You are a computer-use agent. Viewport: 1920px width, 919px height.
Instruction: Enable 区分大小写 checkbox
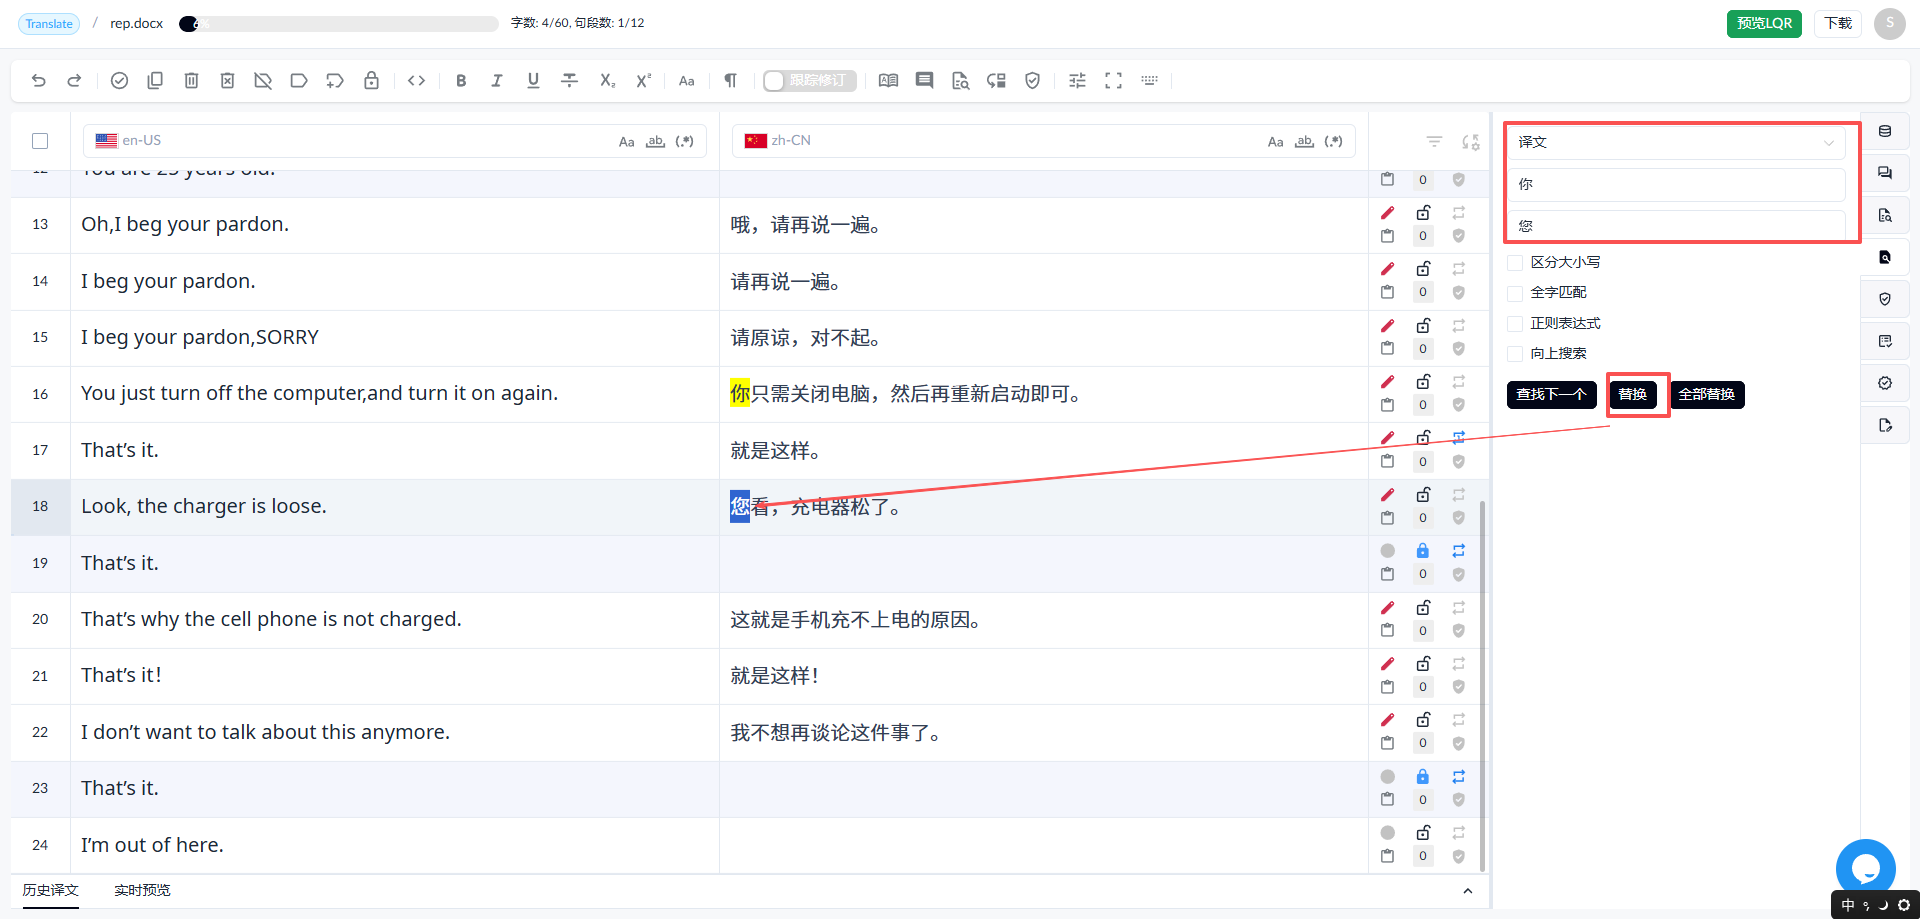(1515, 263)
